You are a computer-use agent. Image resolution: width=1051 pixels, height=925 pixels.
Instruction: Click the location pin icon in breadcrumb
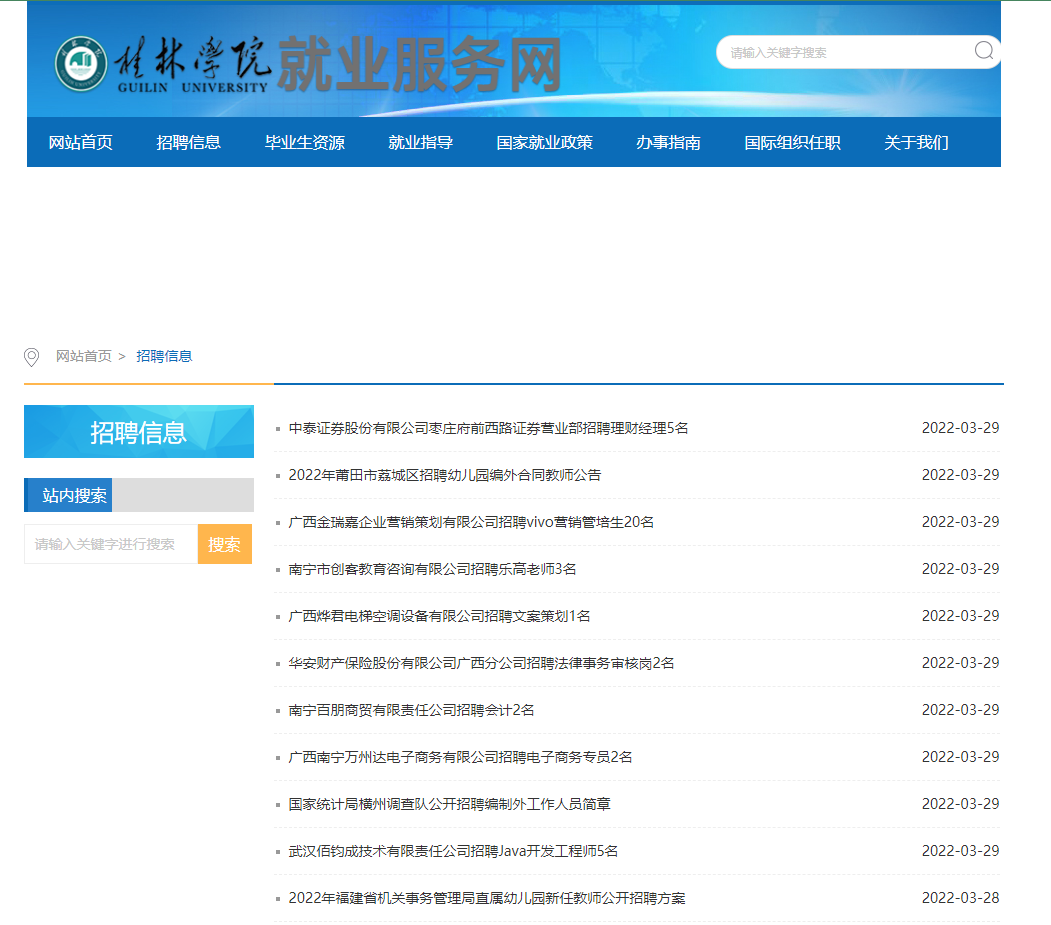click(x=32, y=357)
